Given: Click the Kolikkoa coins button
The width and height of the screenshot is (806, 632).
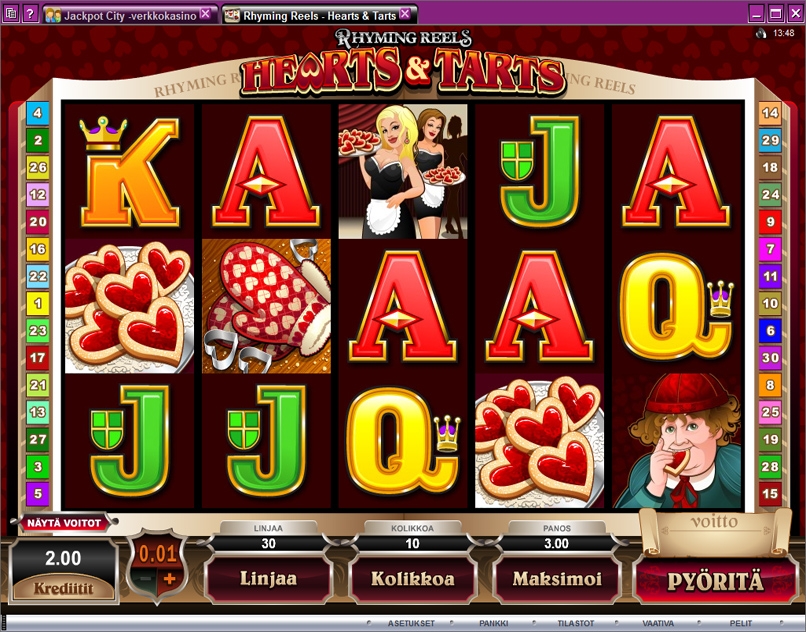Looking at the screenshot, I should 413,579.
